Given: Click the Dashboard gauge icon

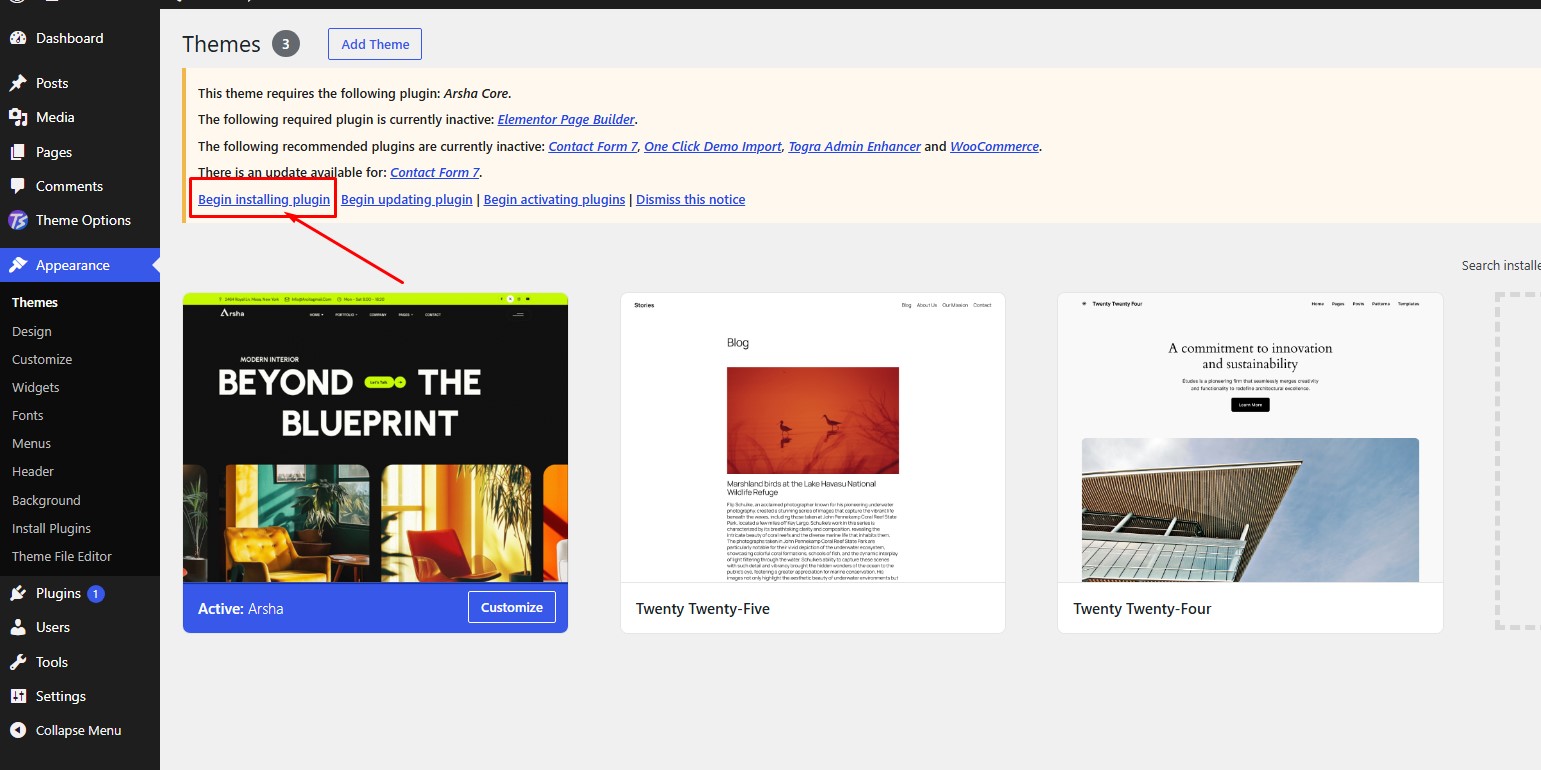Looking at the screenshot, I should (18, 38).
